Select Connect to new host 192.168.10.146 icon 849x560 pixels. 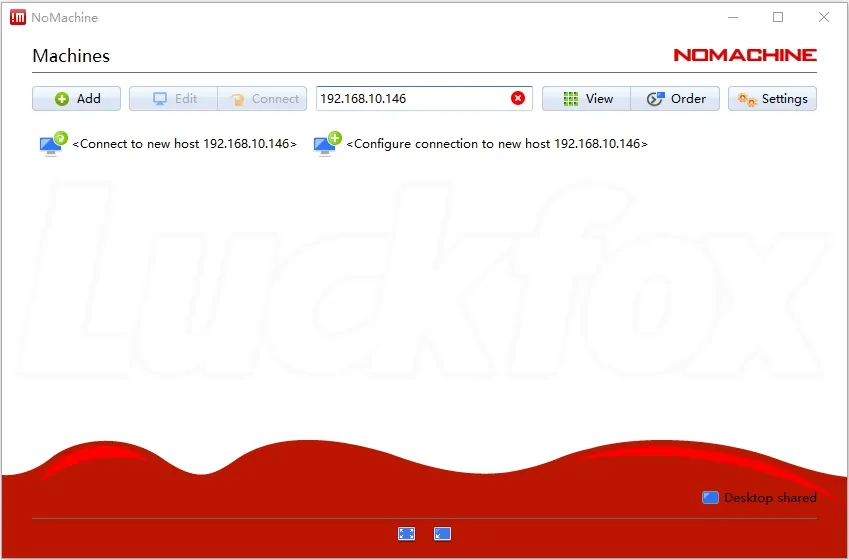53,144
